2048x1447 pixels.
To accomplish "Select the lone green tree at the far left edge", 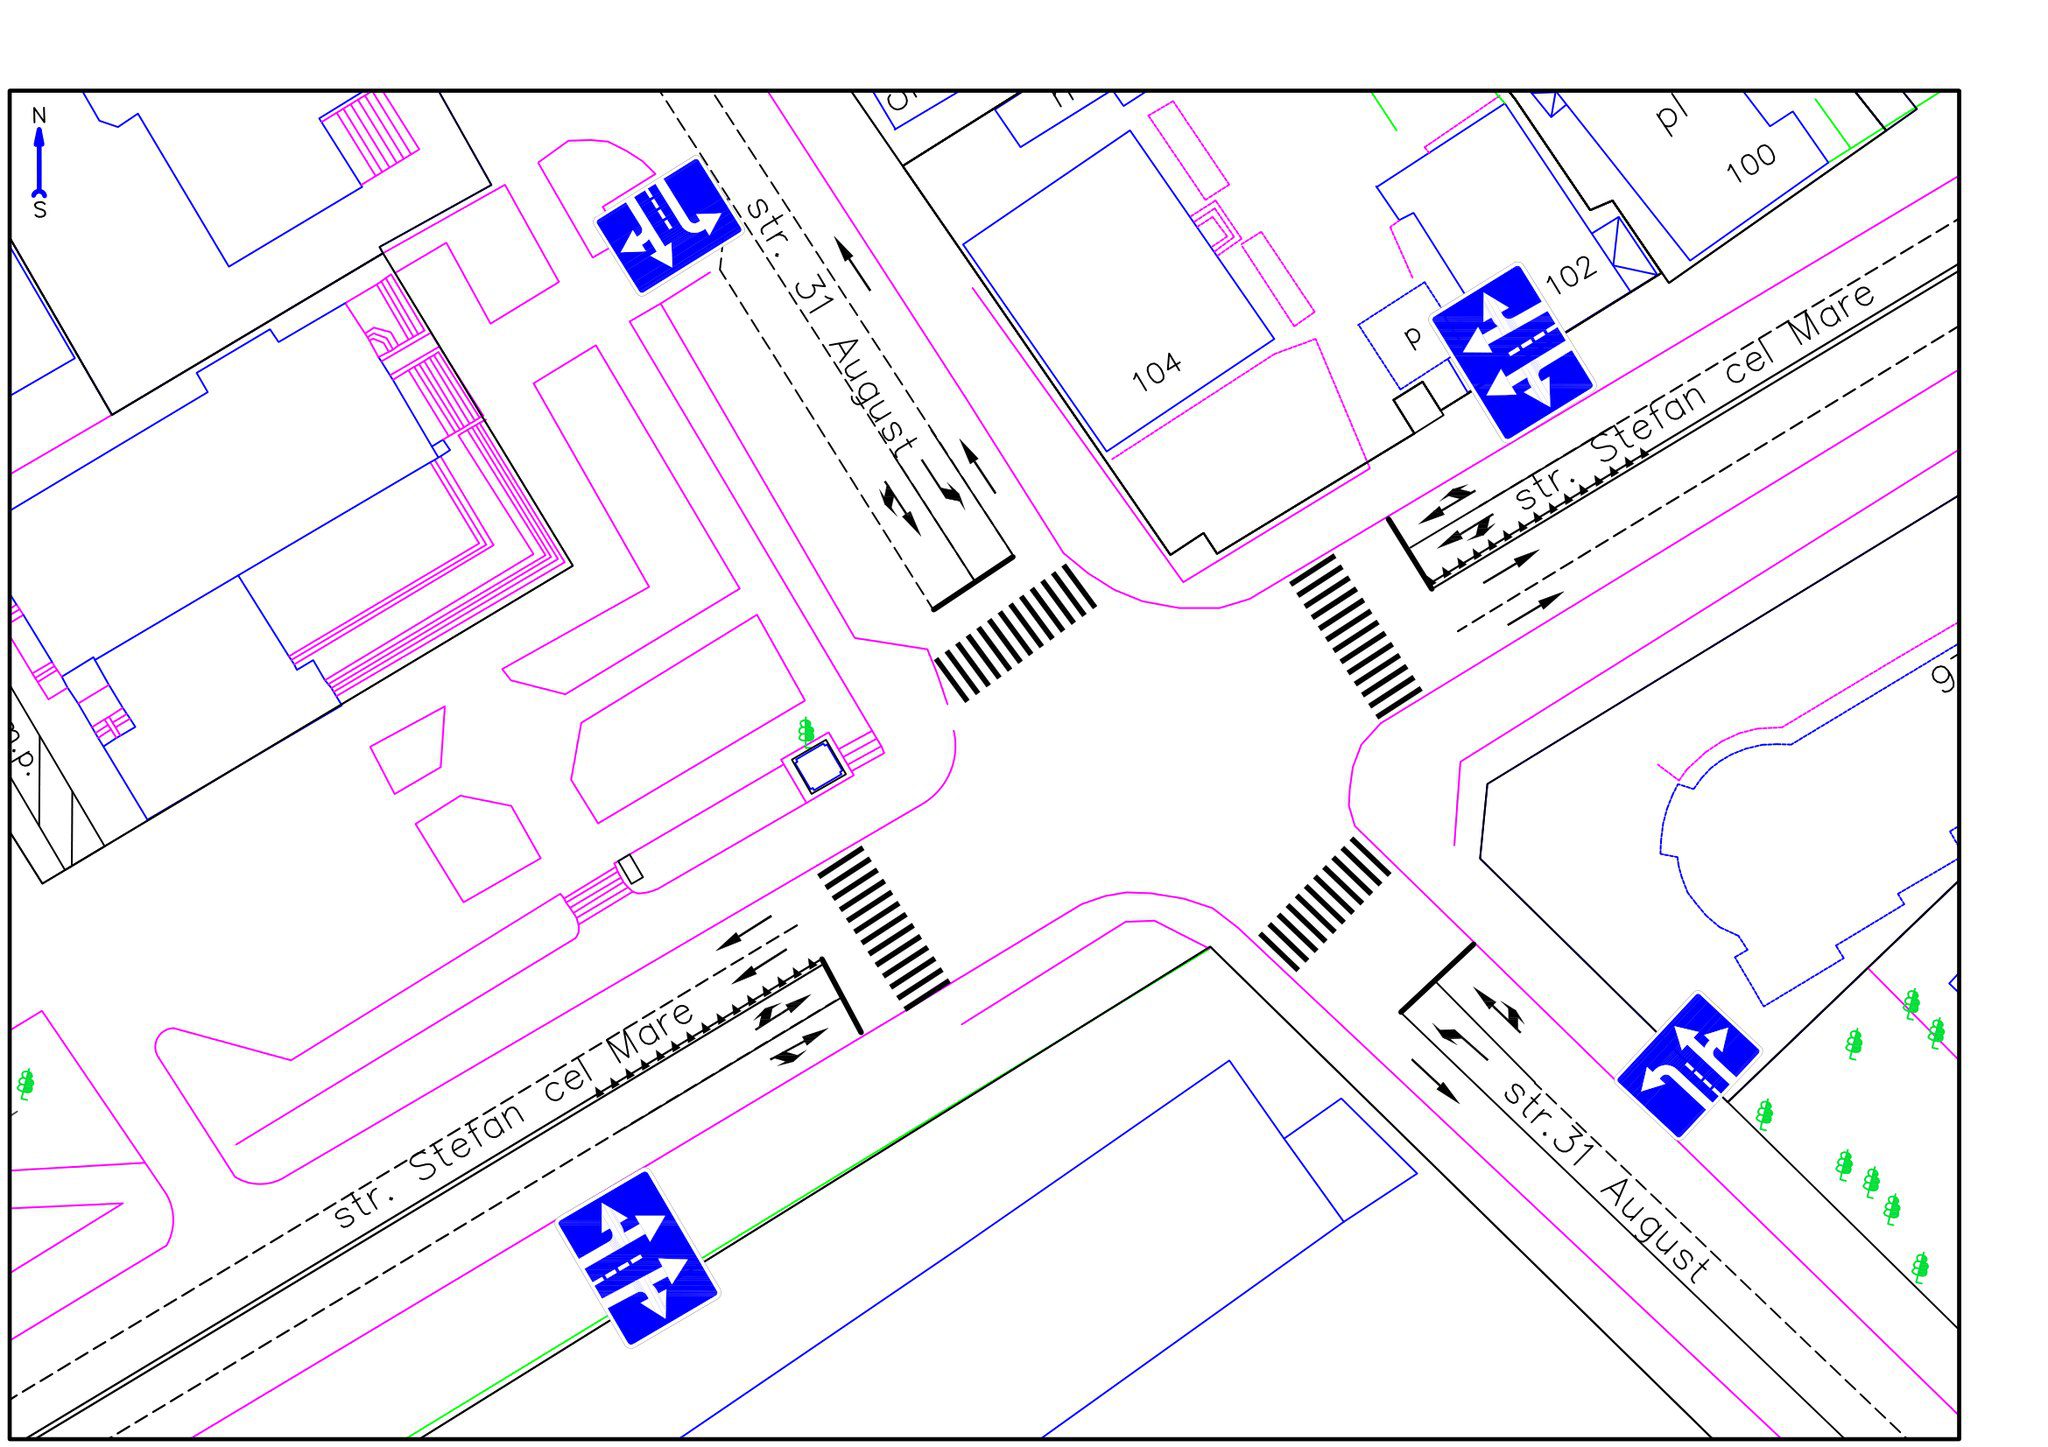I will coord(26,1083).
